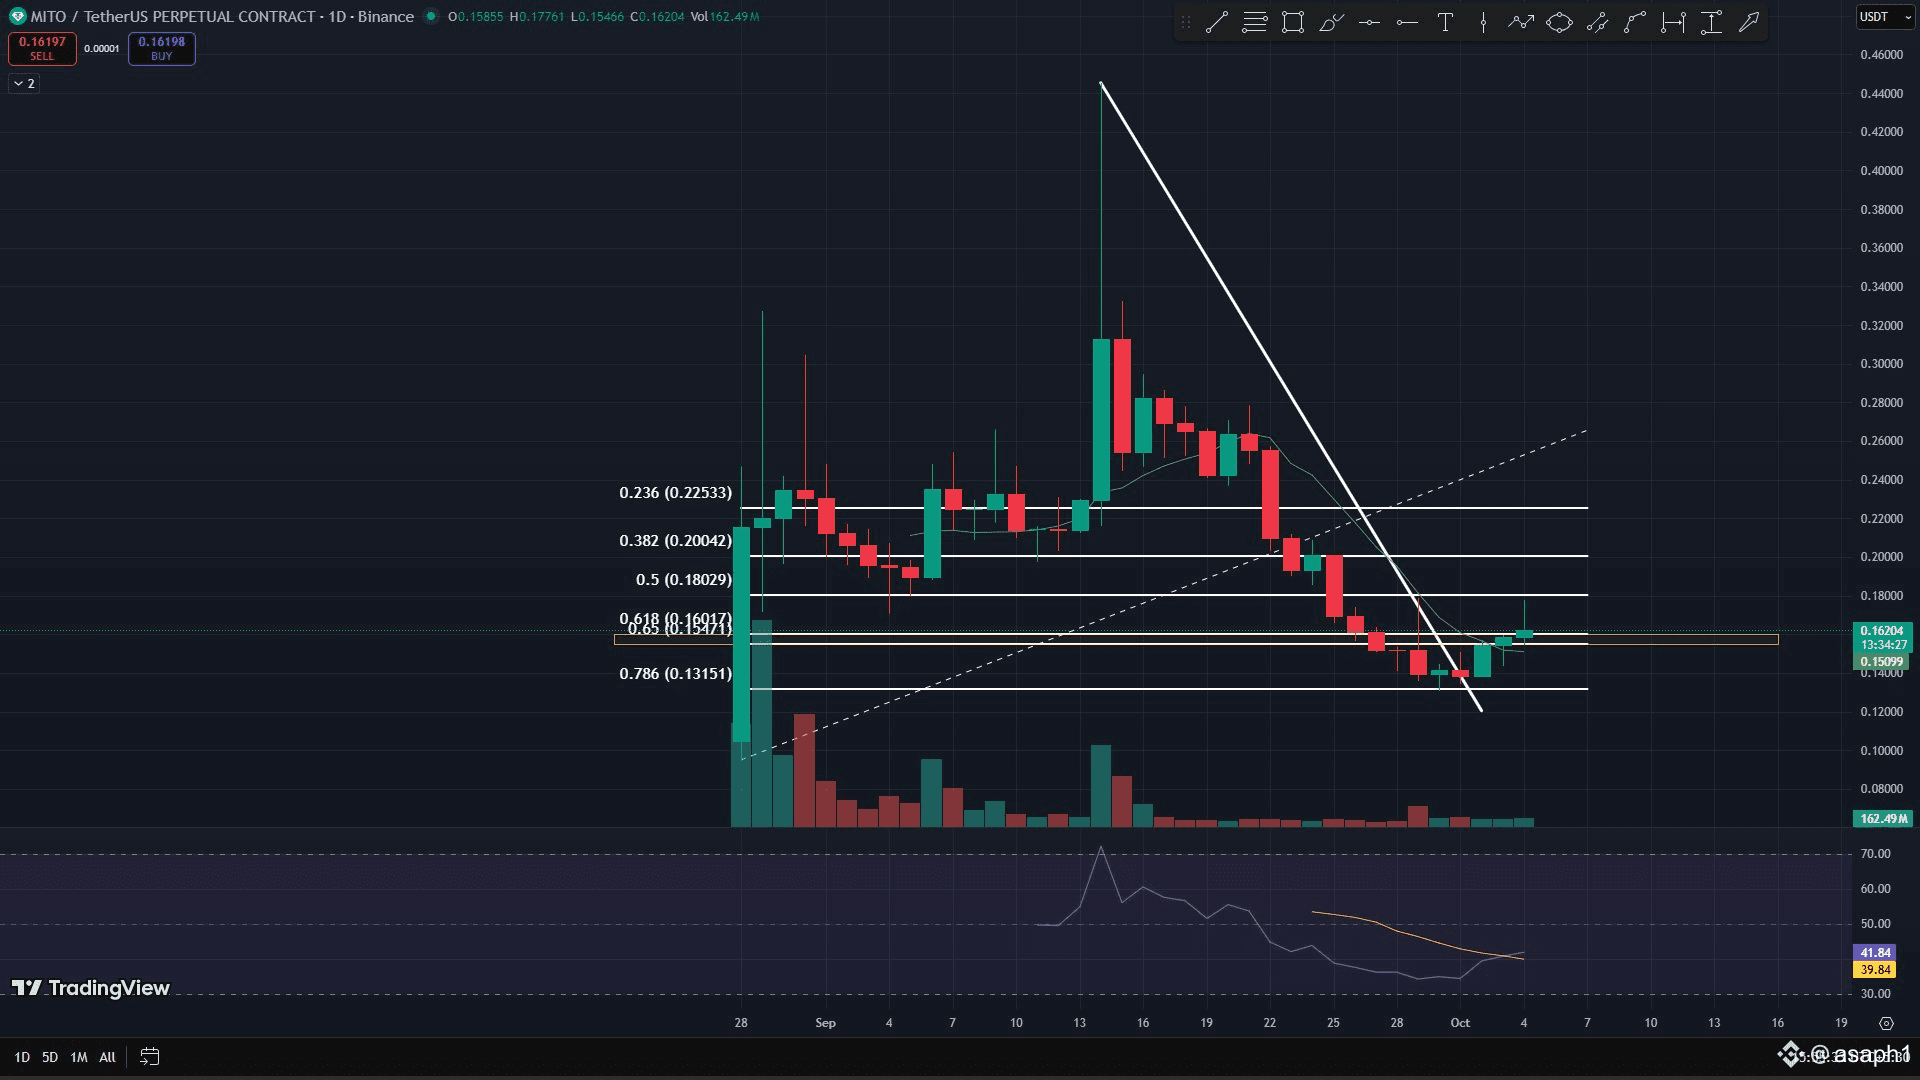Open time axis settings gear
Image resolution: width=1920 pixels, height=1080 pixels.
1886,1023
